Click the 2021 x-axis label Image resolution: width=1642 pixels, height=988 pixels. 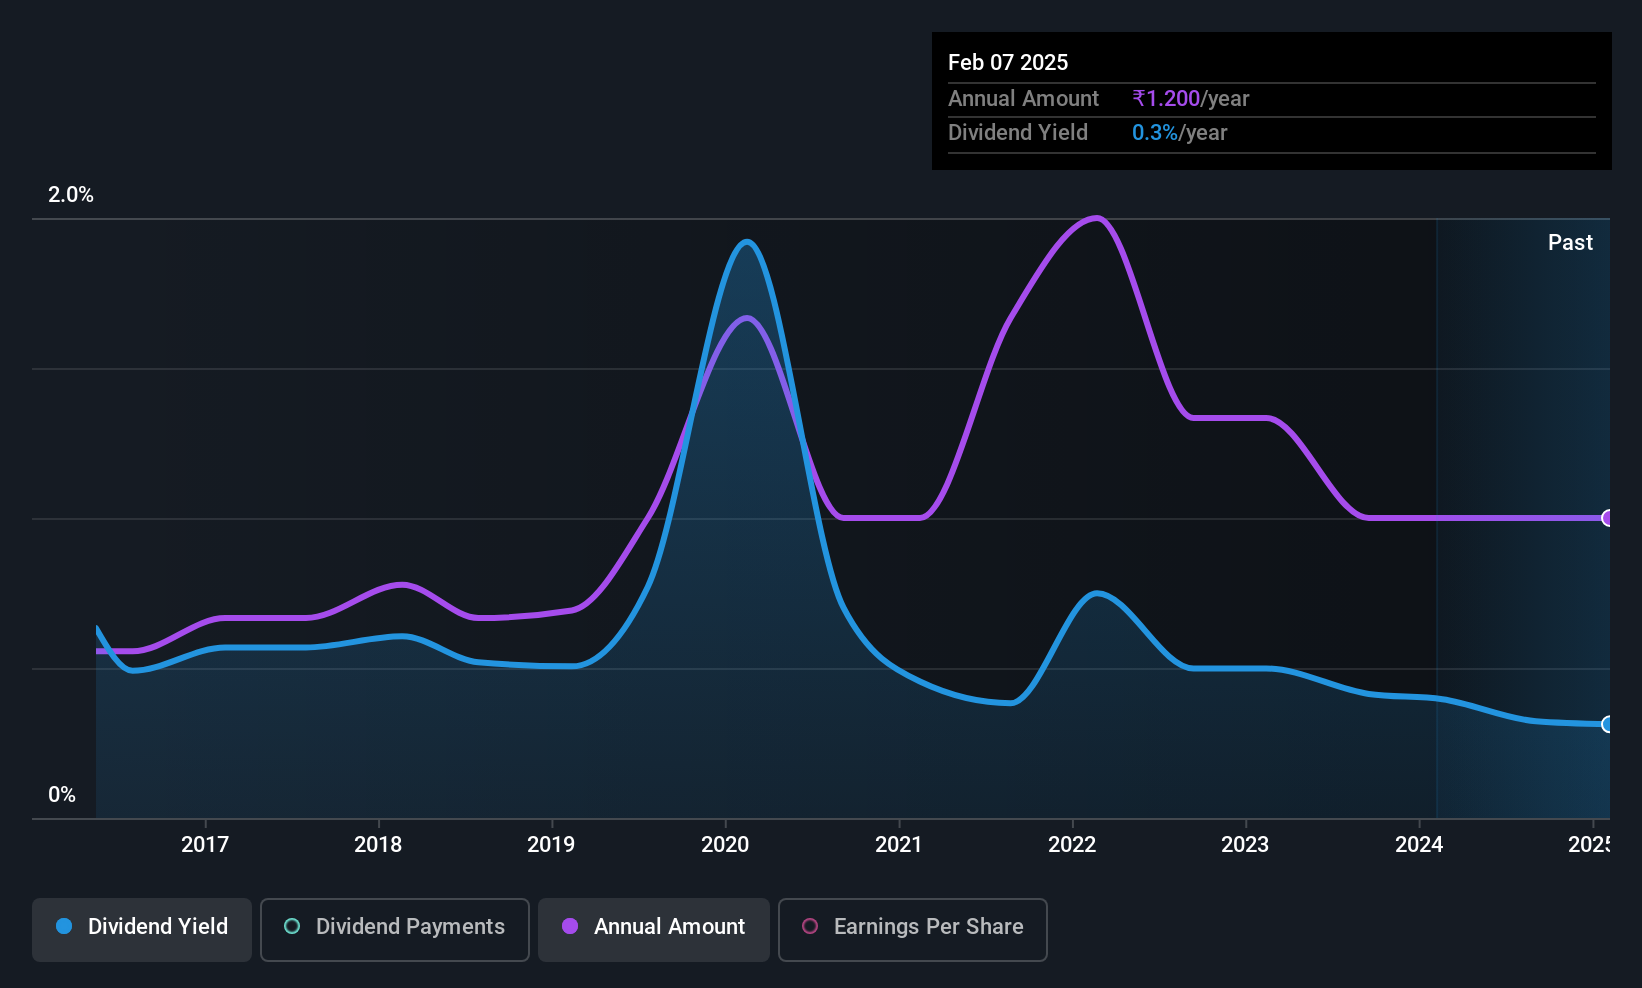tap(899, 845)
